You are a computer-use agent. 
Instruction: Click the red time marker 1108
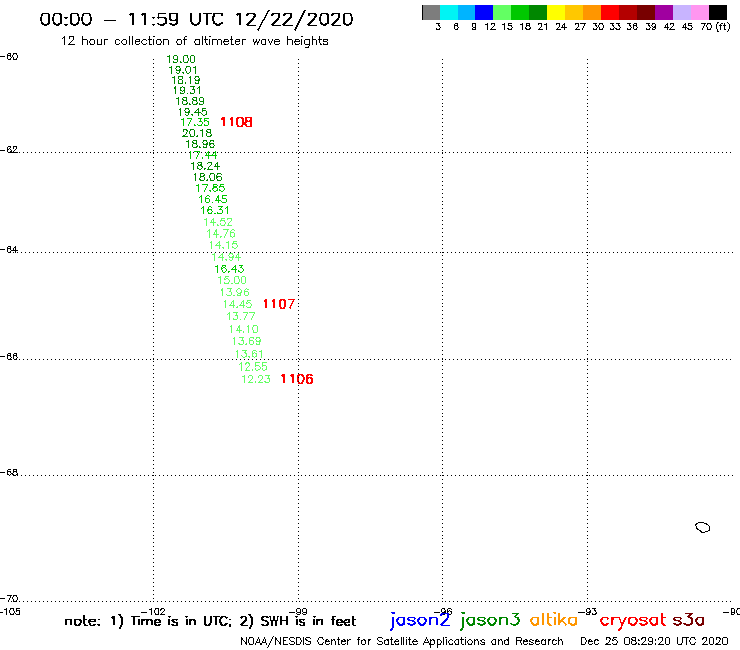point(236,122)
